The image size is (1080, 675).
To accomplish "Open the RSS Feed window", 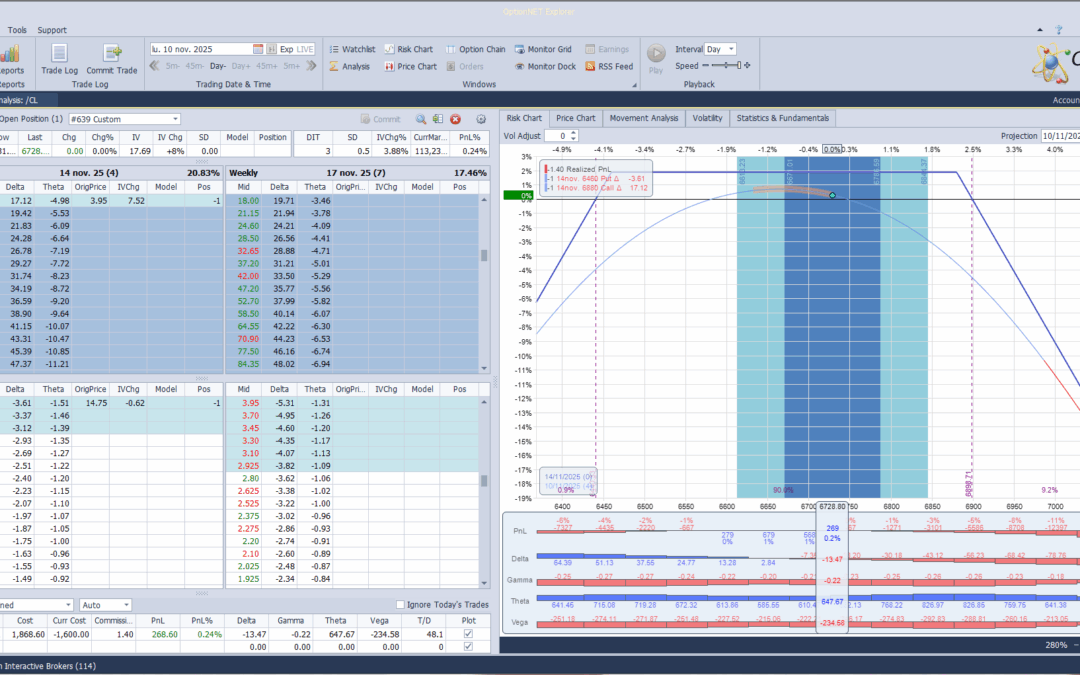I will [x=609, y=66].
